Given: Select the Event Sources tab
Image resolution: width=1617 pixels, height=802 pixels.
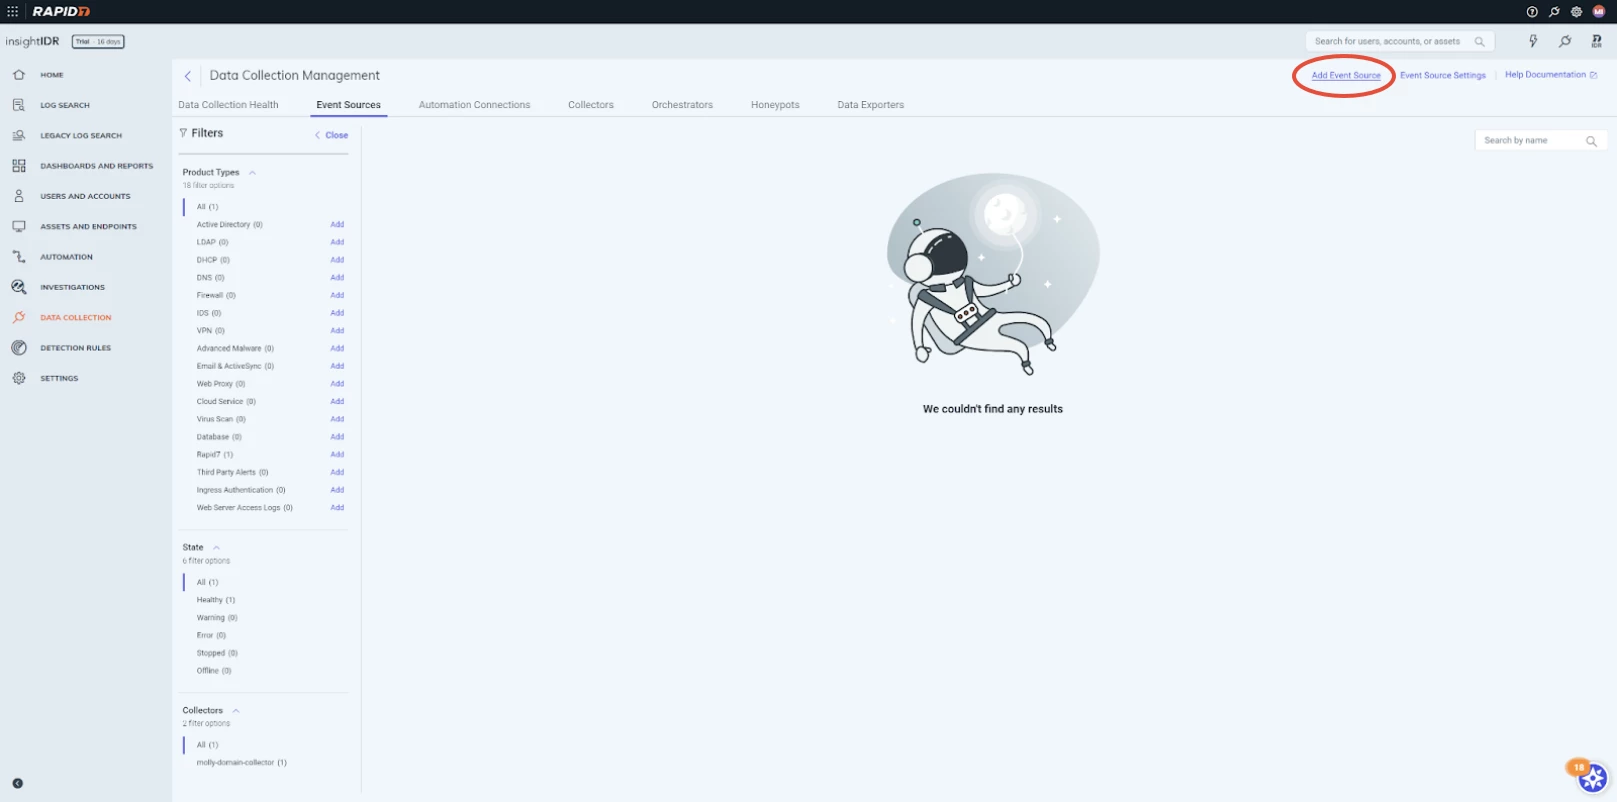Looking at the screenshot, I should [348, 104].
